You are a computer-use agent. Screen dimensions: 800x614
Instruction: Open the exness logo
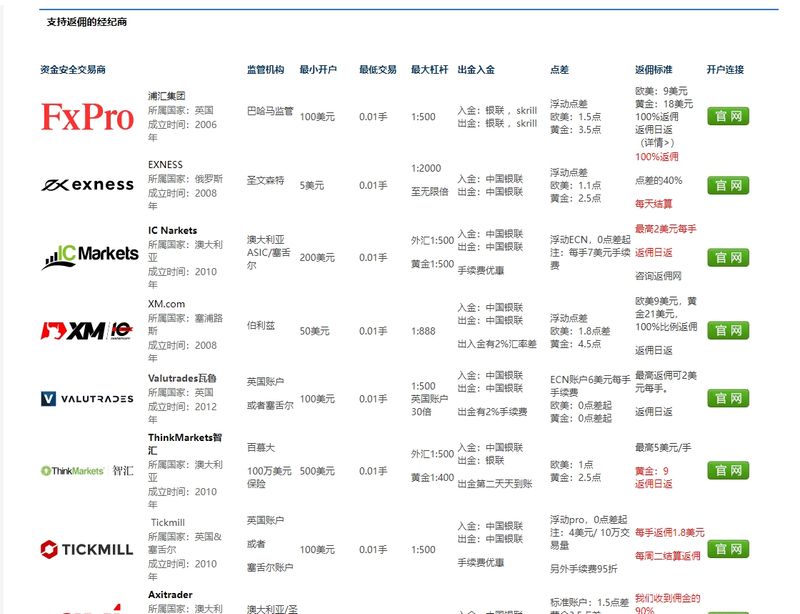87,185
